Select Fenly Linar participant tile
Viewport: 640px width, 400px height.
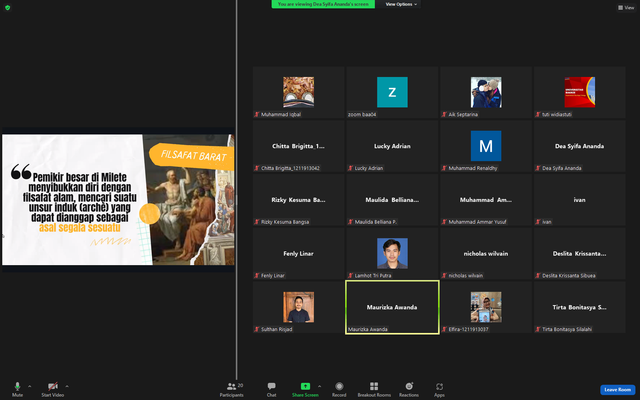pyautogui.click(x=298, y=253)
